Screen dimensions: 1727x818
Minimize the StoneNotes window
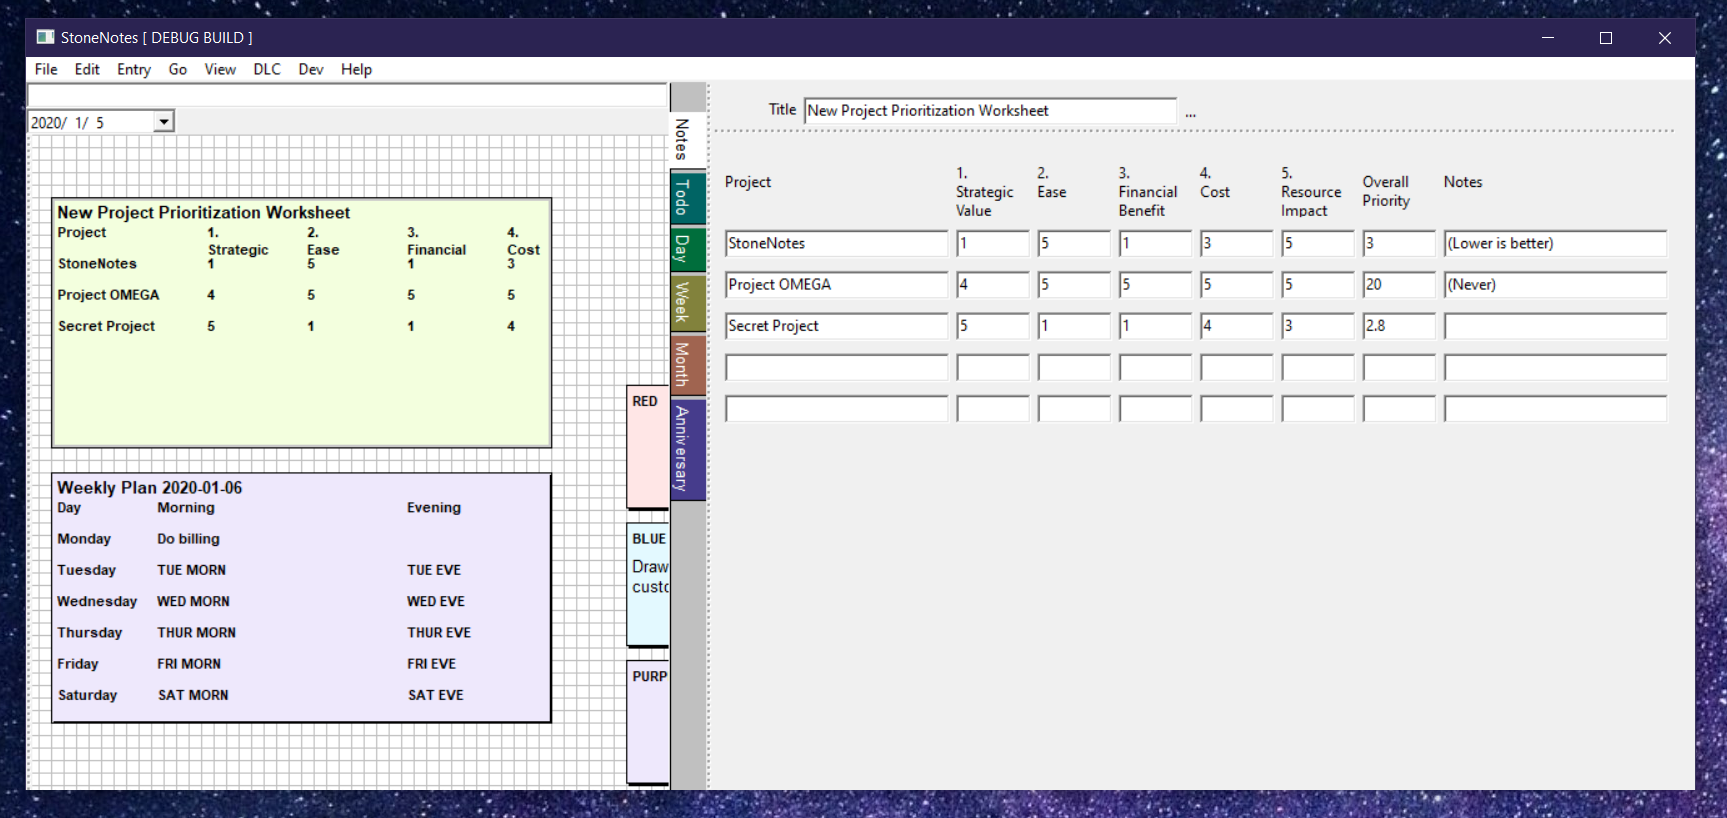click(x=1548, y=38)
